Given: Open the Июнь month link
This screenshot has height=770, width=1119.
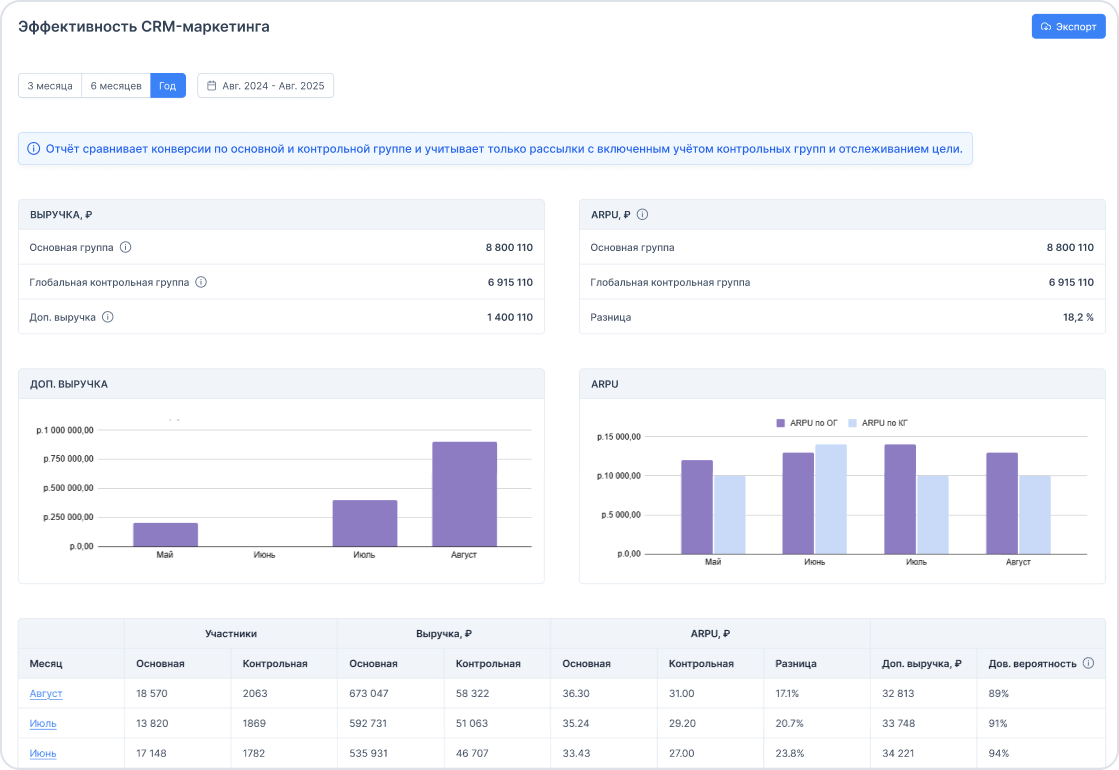Looking at the screenshot, I should point(43,753).
